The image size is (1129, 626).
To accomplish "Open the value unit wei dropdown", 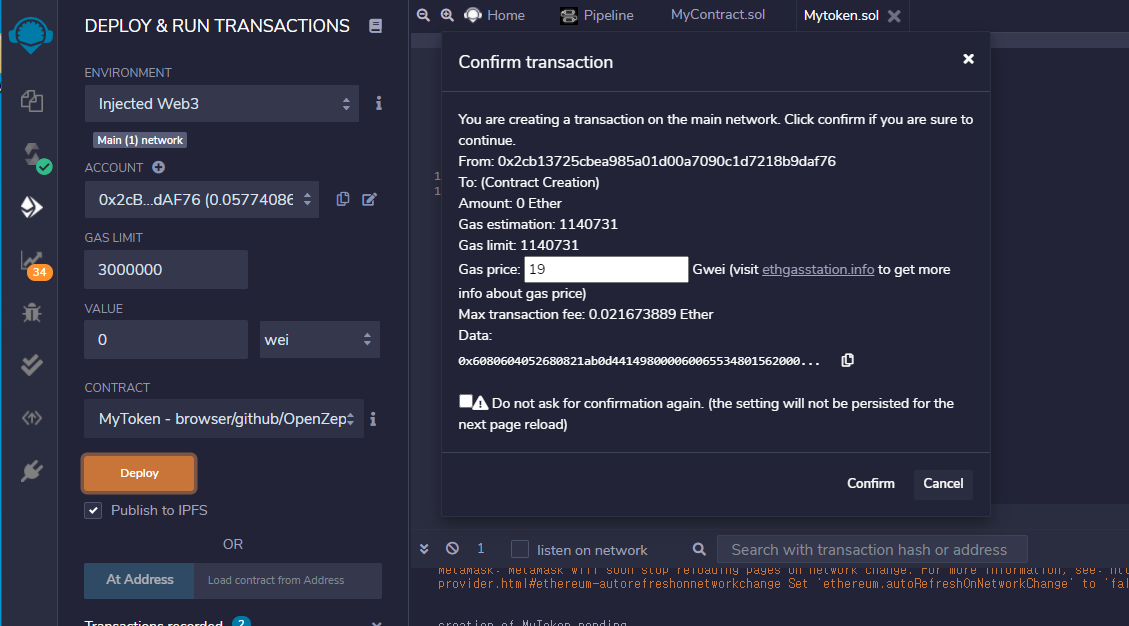I will coord(320,339).
